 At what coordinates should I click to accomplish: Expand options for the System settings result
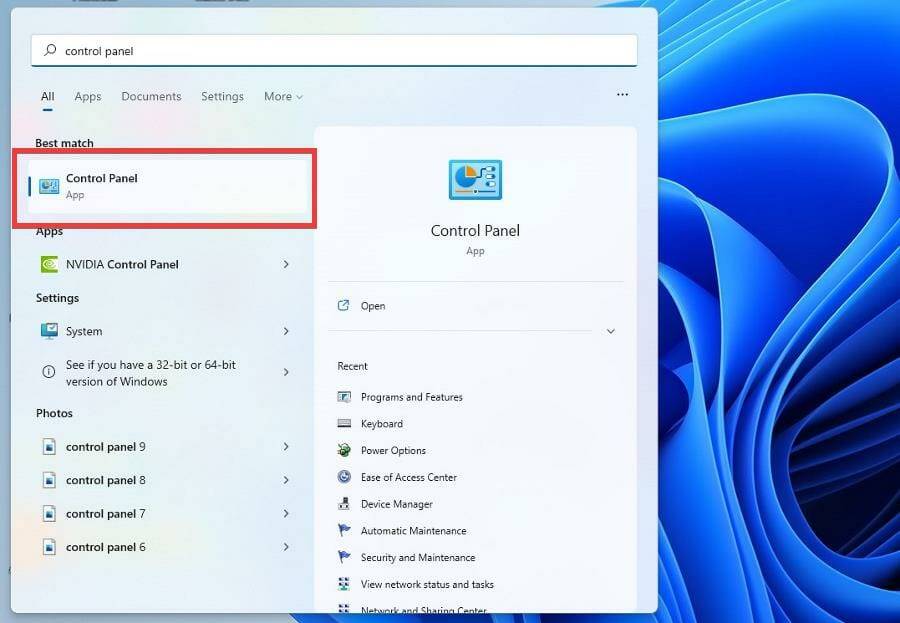(x=286, y=331)
